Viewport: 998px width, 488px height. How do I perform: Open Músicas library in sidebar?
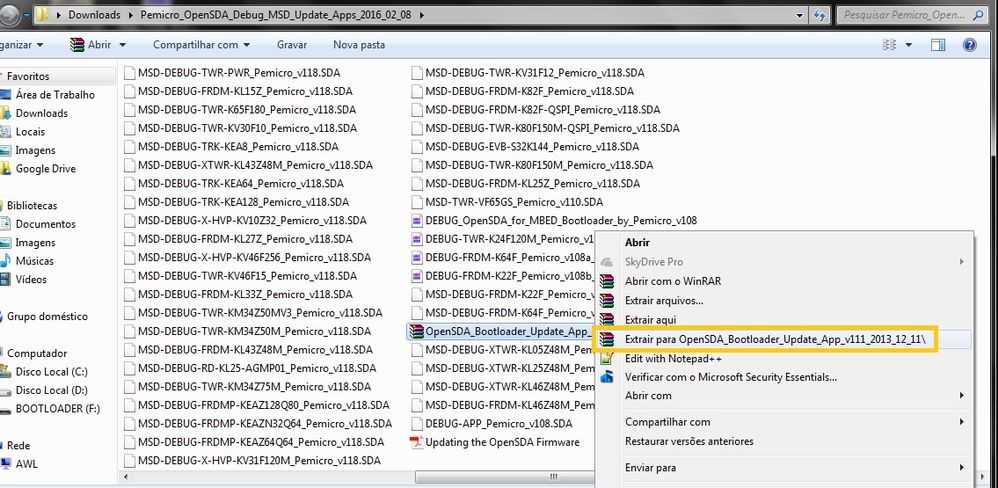point(34,261)
